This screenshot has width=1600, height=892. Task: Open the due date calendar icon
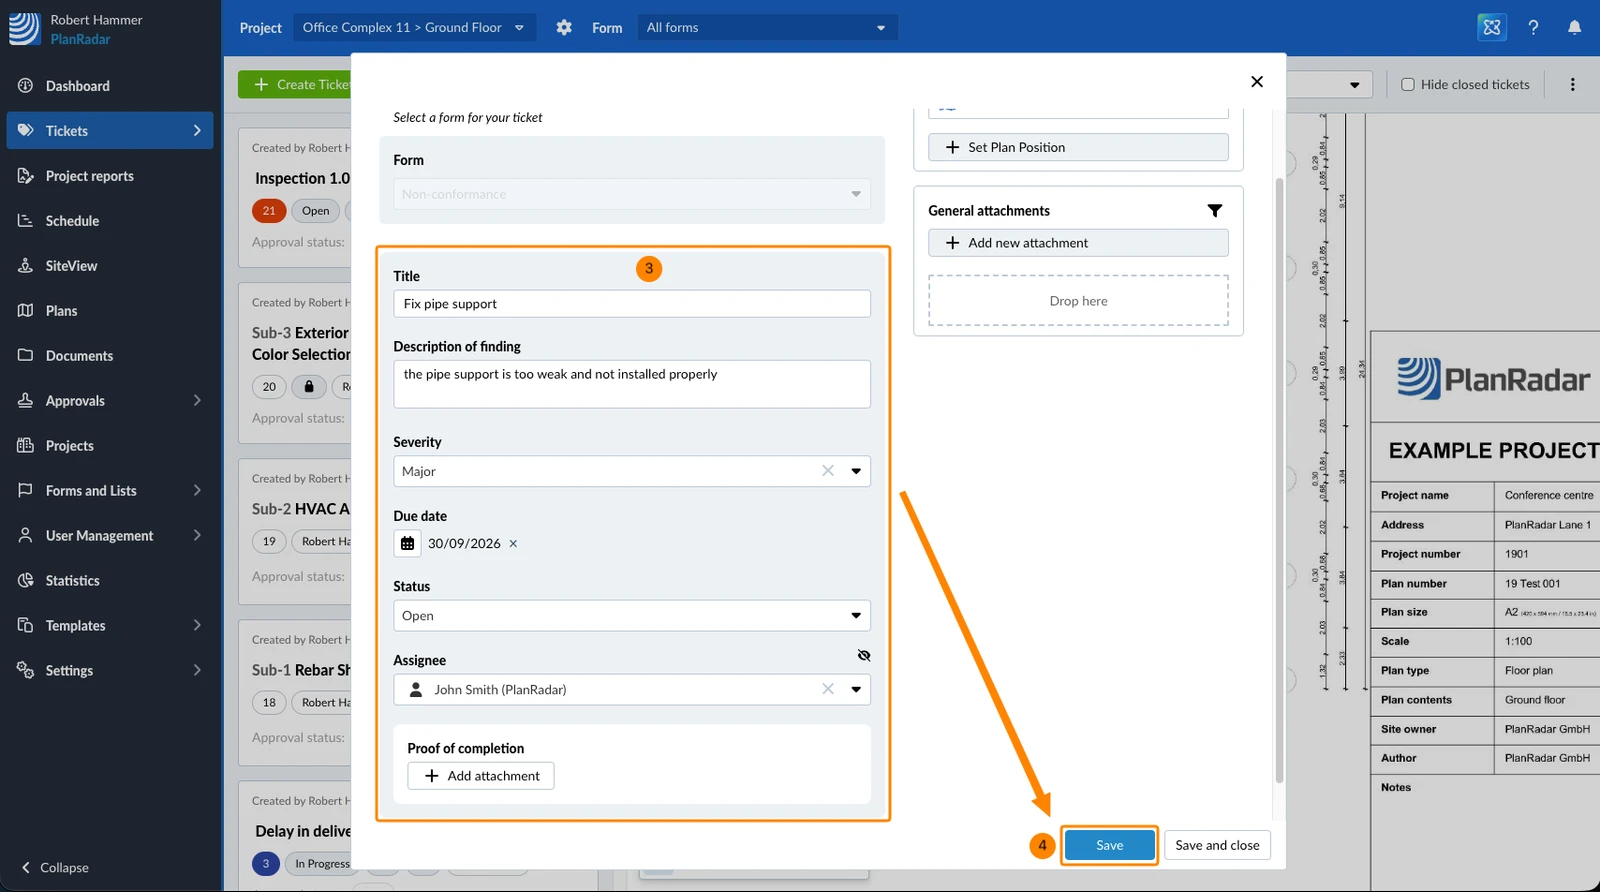pos(407,544)
